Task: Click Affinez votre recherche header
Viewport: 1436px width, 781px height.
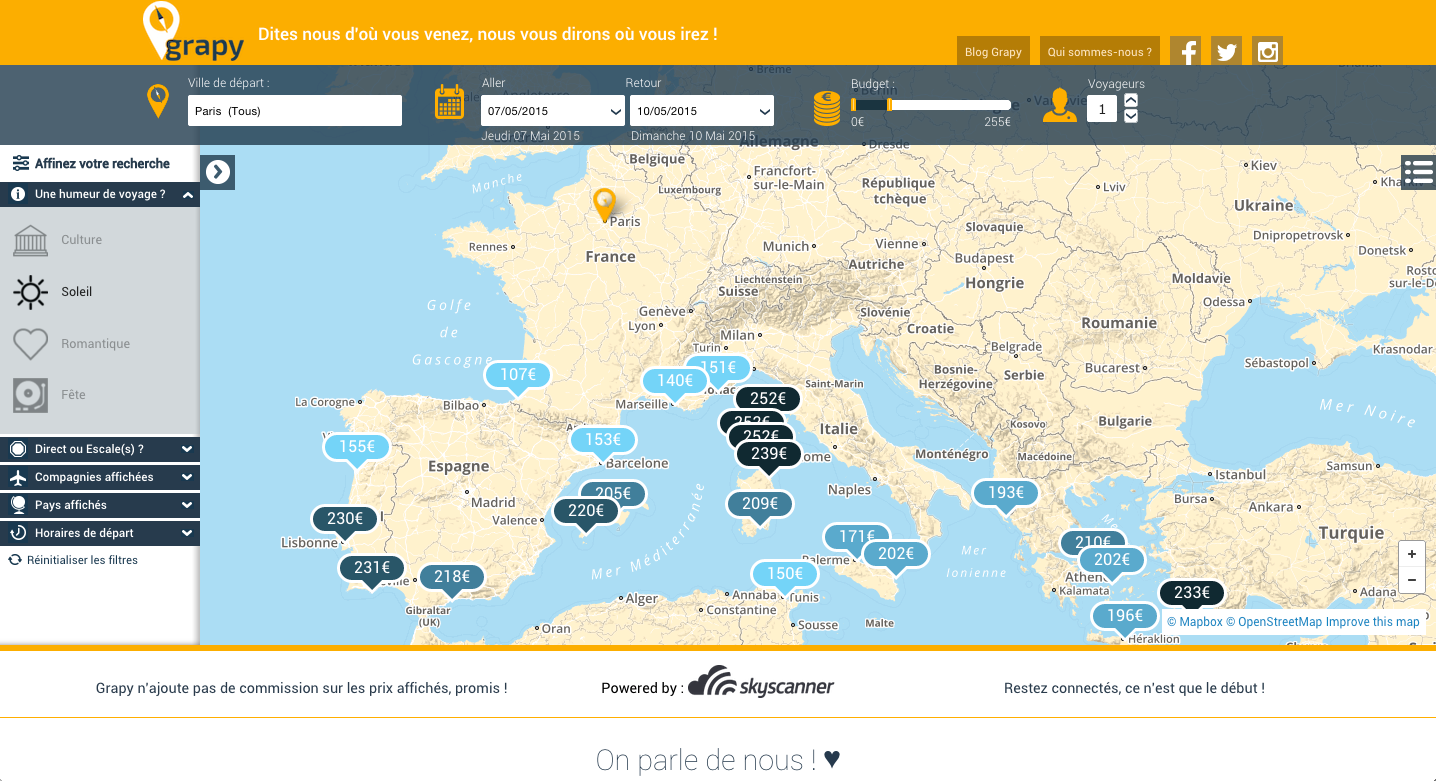Action: pyautogui.click(x=100, y=164)
